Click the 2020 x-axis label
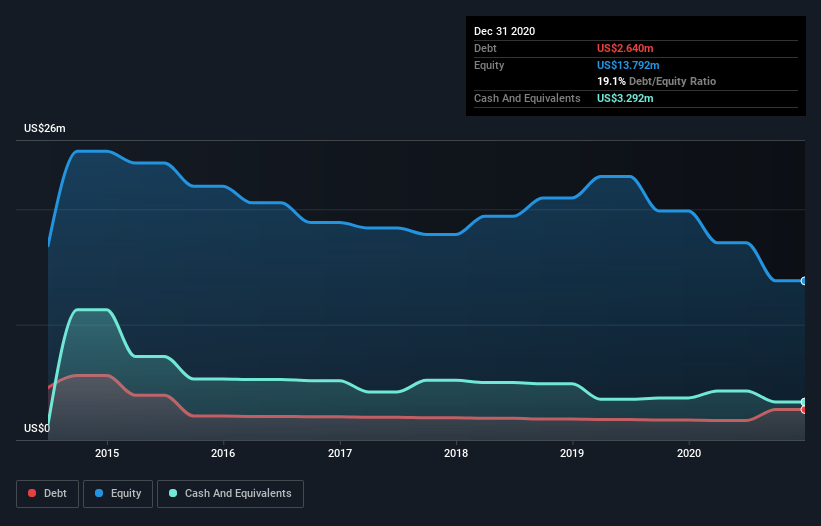 tap(689, 453)
